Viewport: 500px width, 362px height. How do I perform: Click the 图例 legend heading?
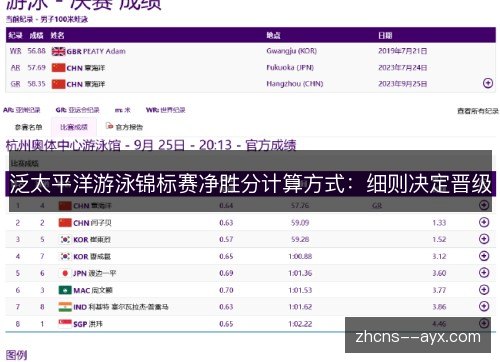(x=16, y=355)
